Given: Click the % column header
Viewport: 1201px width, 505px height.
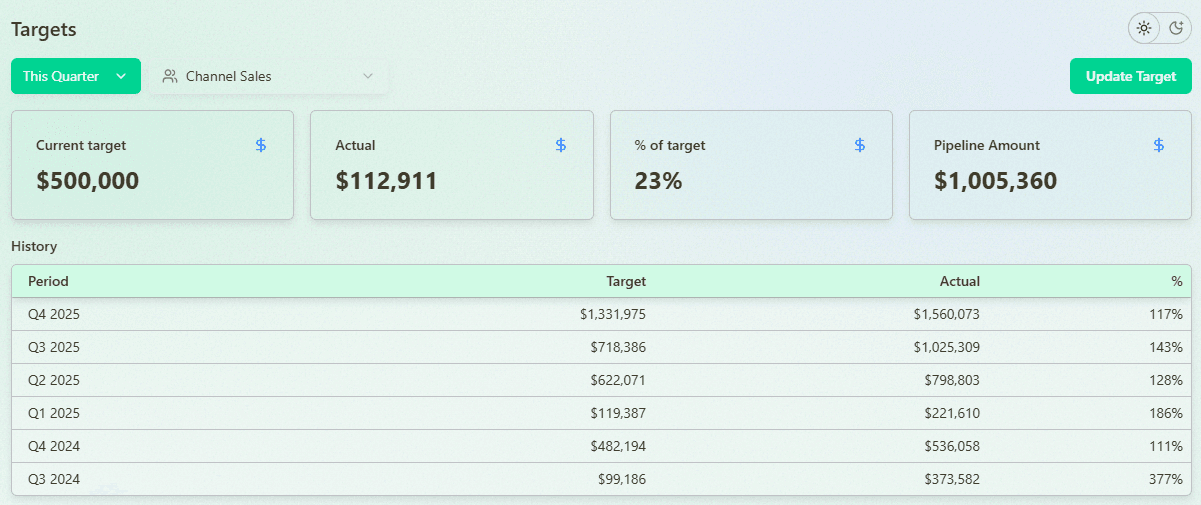Looking at the screenshot, I should pos(1177,281).
